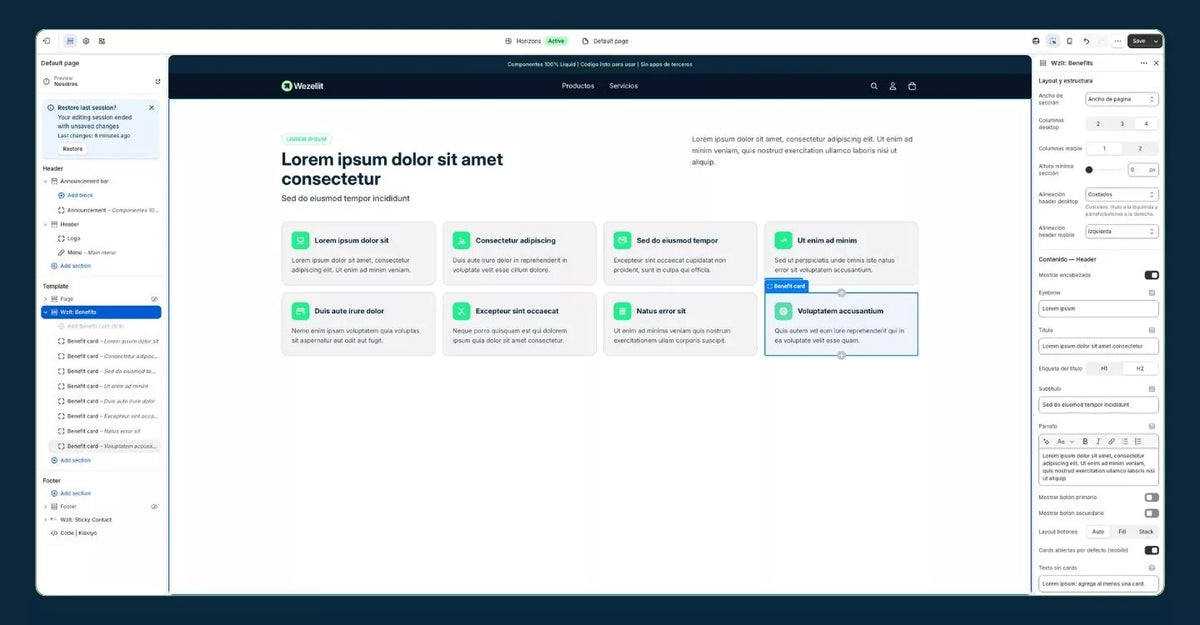The image size is (1200, 625).
Task: Toggle the inspector selection mode icon
Action: pos(1053,41)
